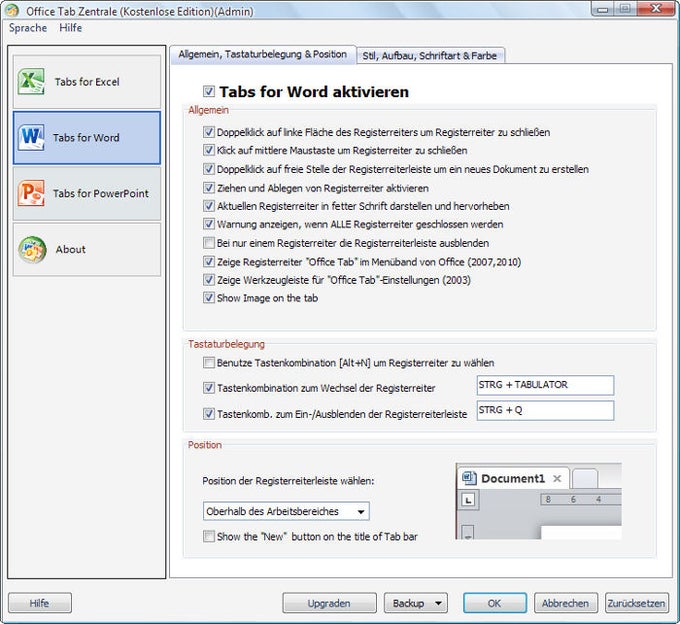Click the 'STRG + Q' shortcut field
Screen dimensions: 680x624
tap(545, 411)
